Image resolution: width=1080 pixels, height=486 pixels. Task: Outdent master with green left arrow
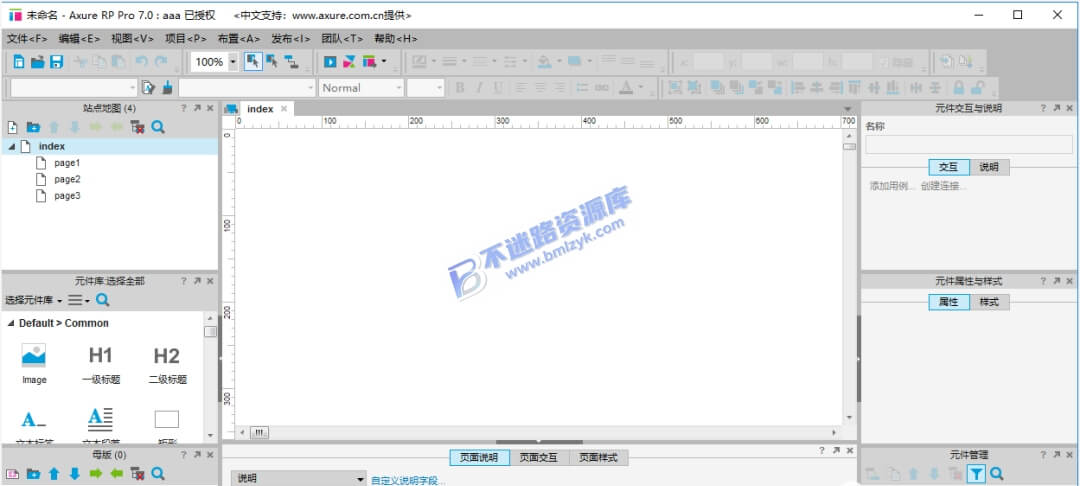click(x=116, y=474)
